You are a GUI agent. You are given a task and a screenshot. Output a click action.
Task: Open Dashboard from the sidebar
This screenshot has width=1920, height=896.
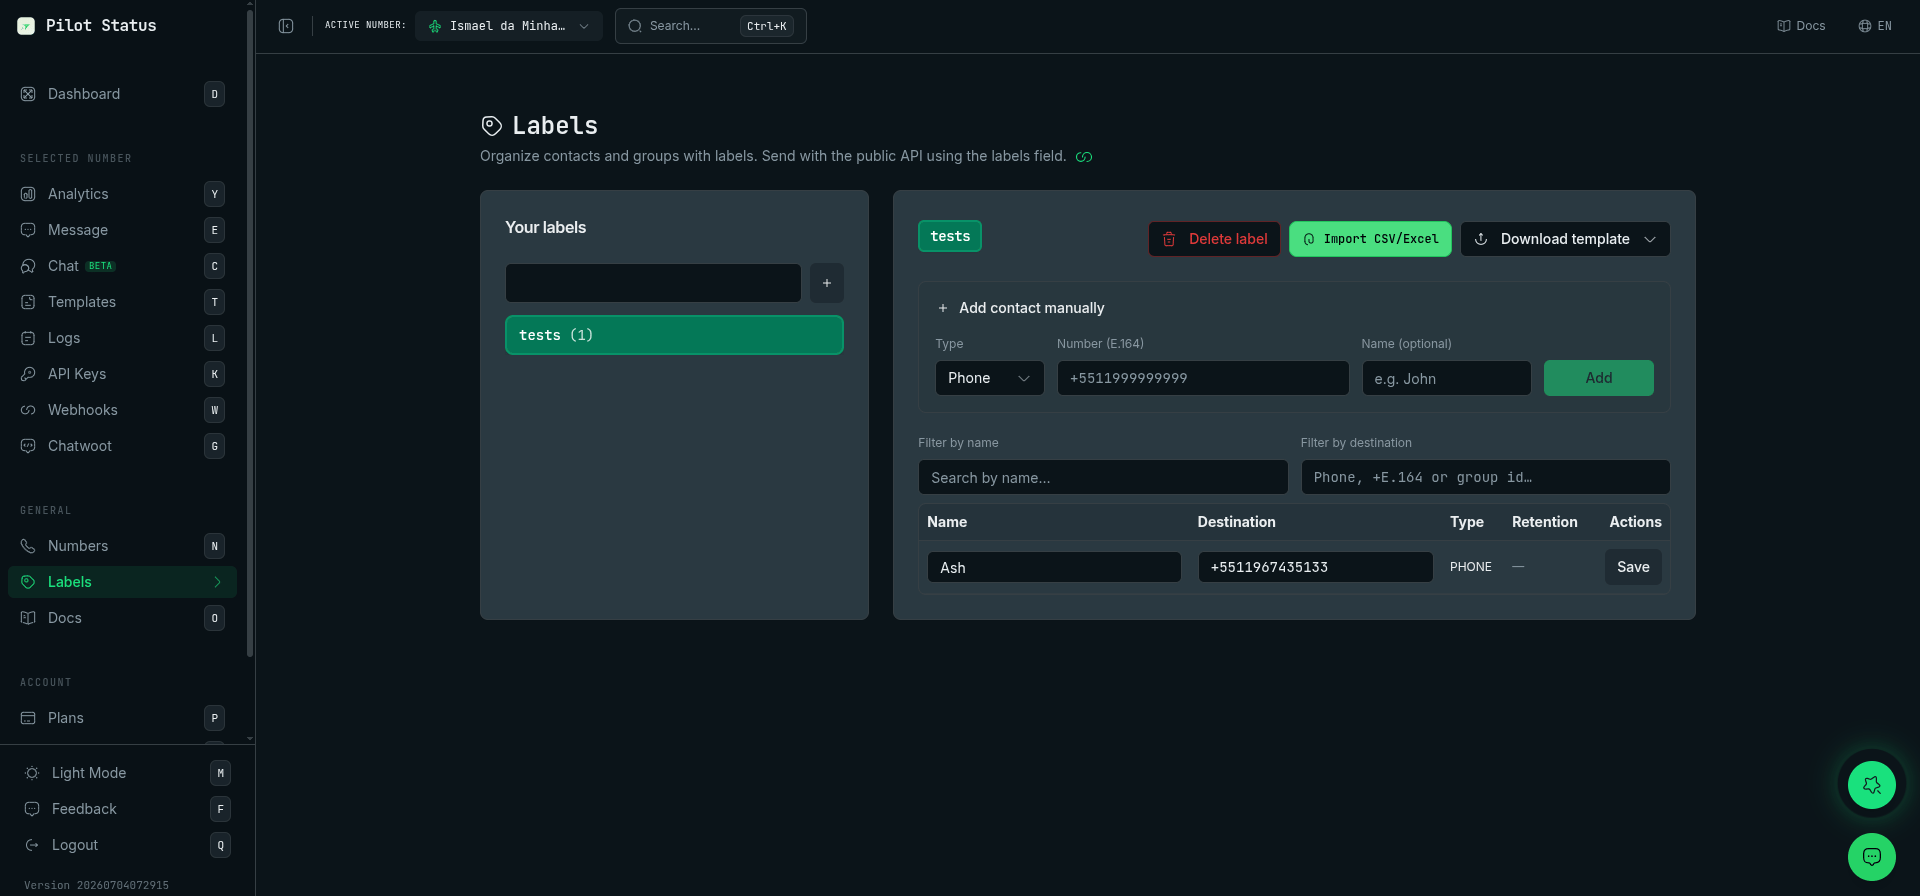click(122, 94)
